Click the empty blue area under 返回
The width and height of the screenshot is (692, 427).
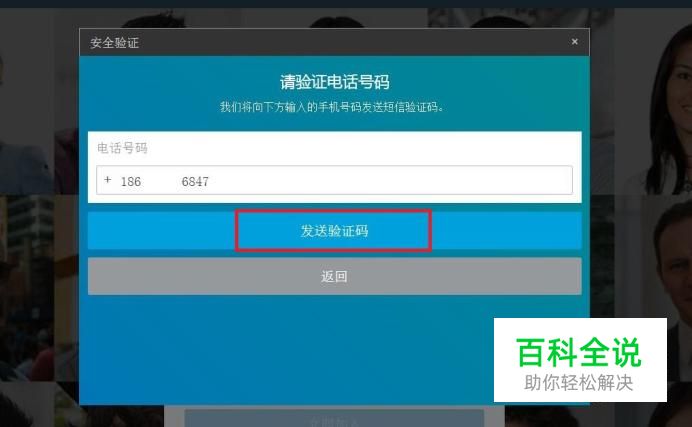coord(287,348)
